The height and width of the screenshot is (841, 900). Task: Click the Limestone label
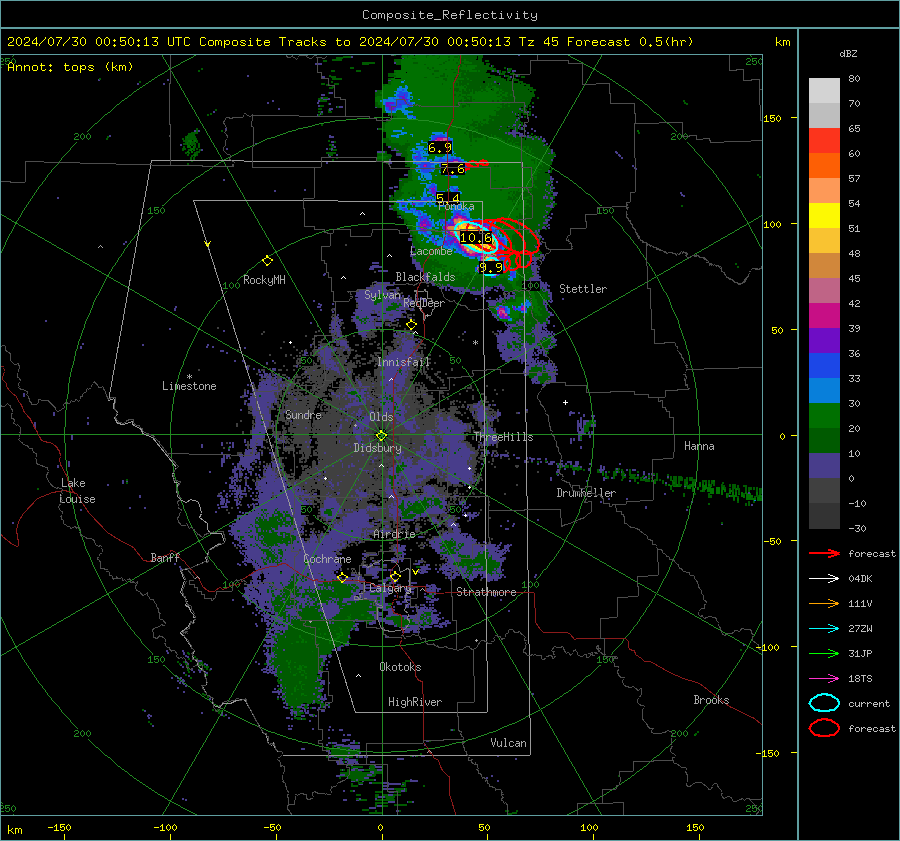tap(189, 386)
